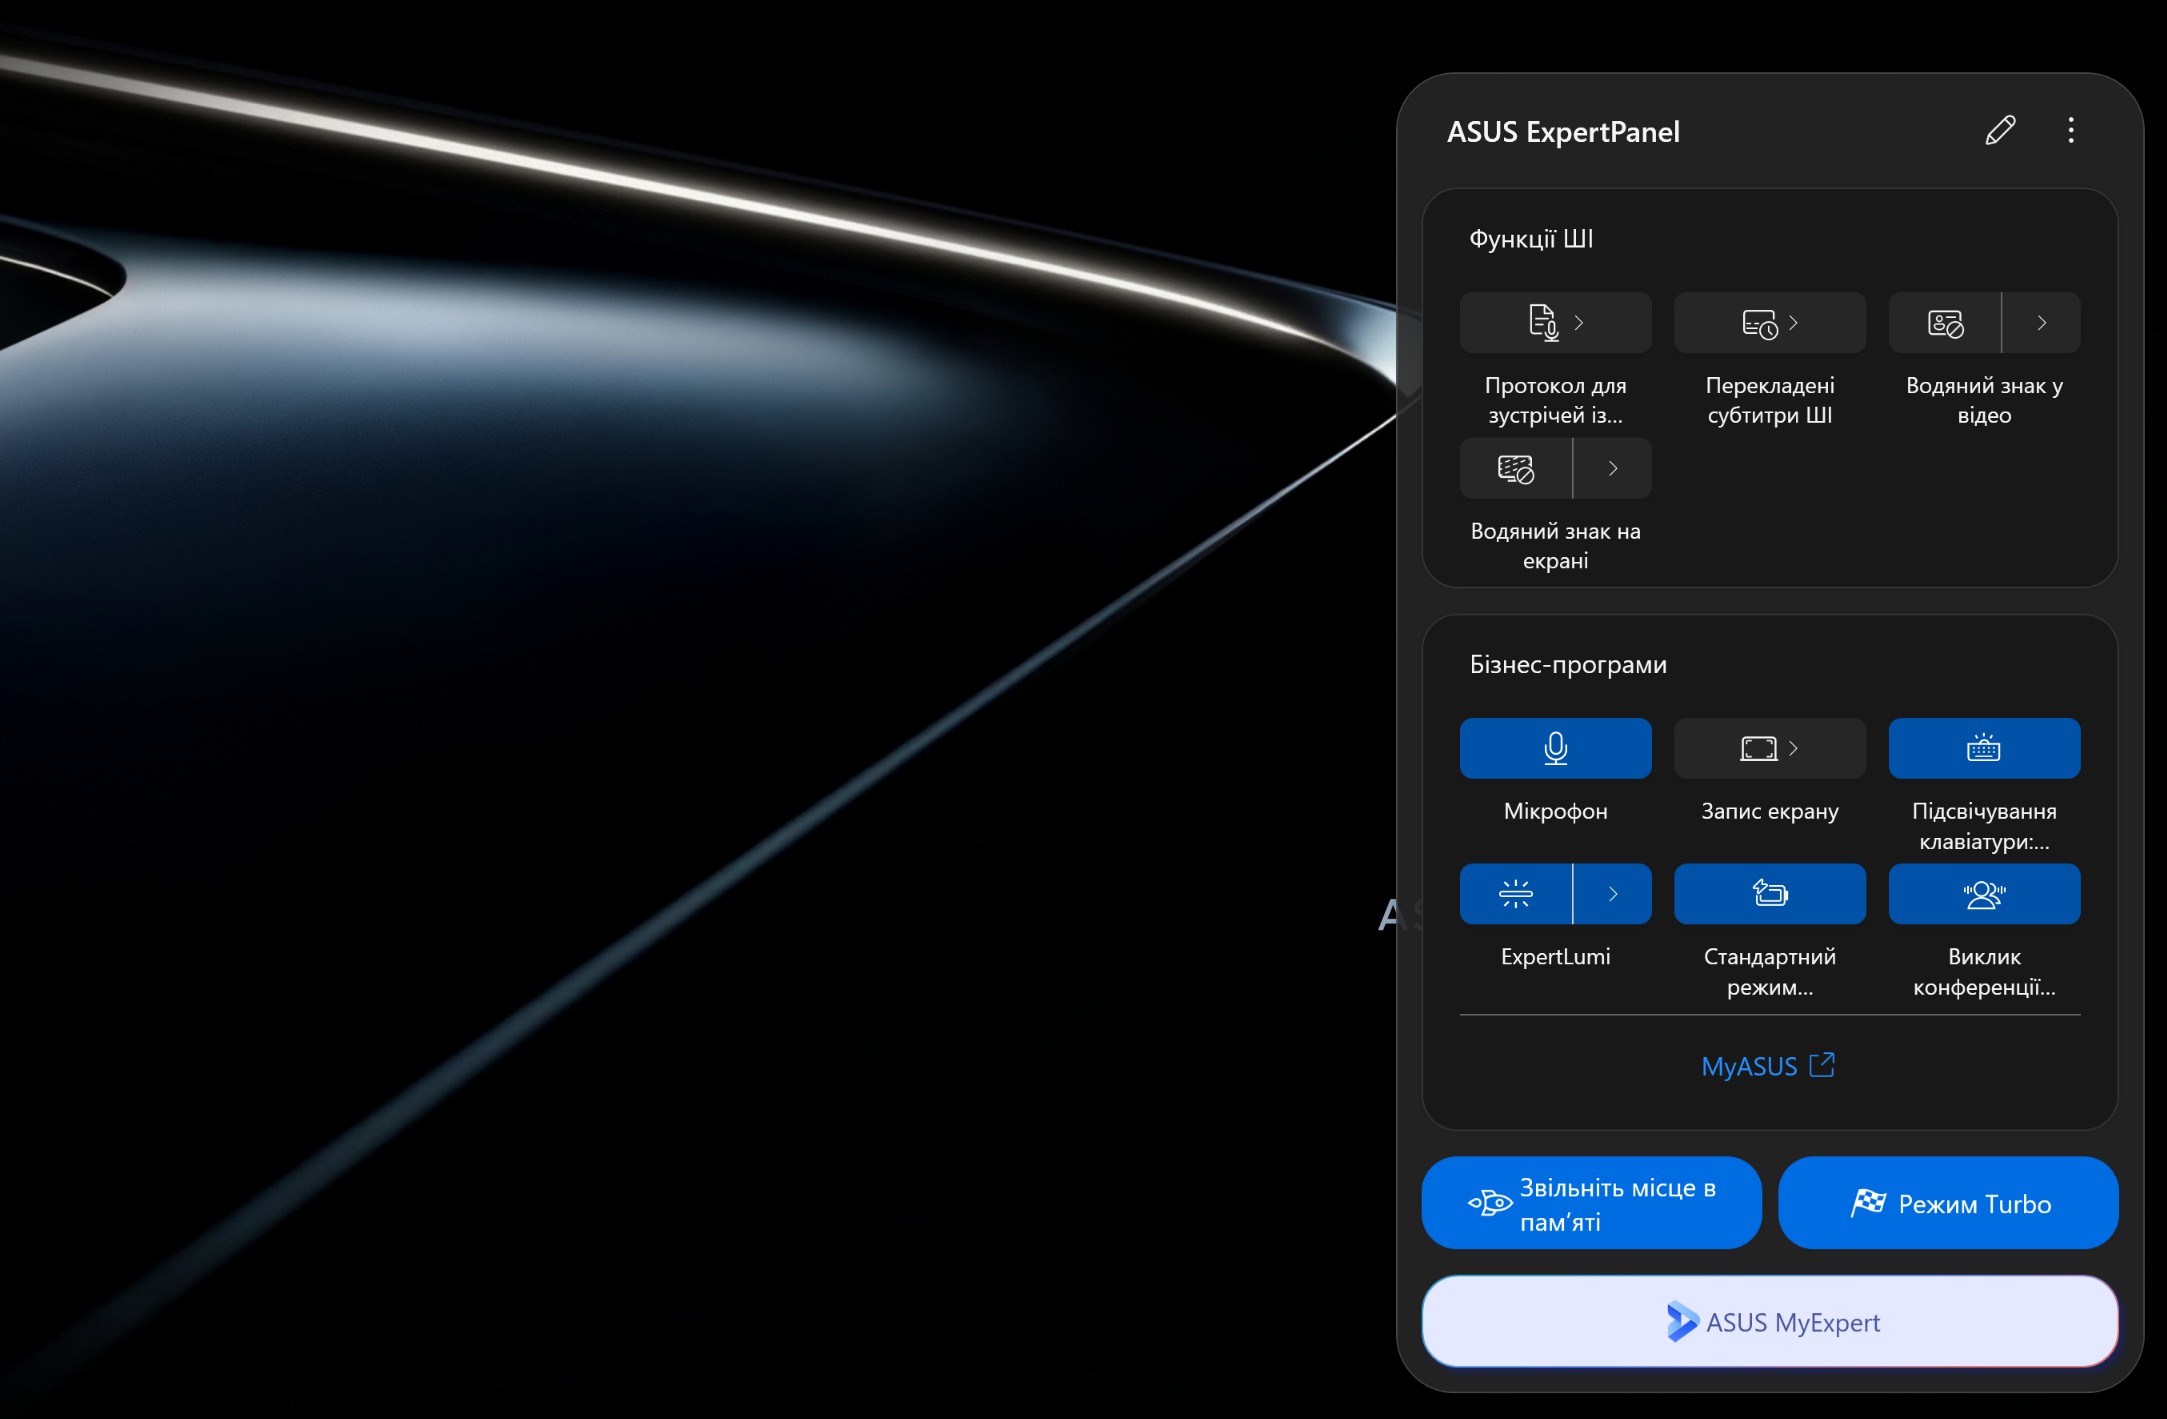This screenshot has height=1419, width=2167.
Task: Toggle the Мікрофон microphone button
Action: pyautogui.click(x=1555, y=749)
